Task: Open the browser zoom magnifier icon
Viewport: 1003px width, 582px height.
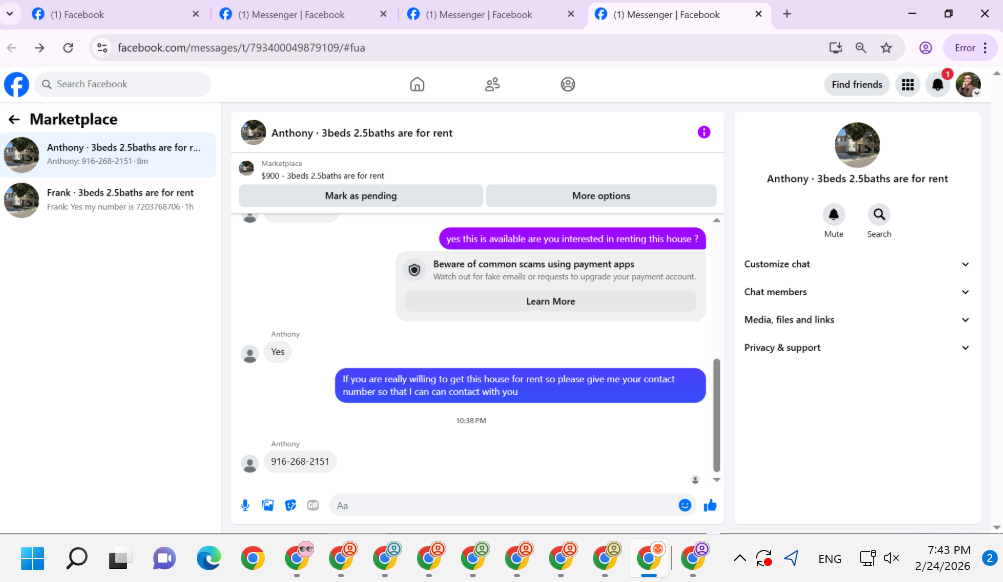Action: (860, 47)
